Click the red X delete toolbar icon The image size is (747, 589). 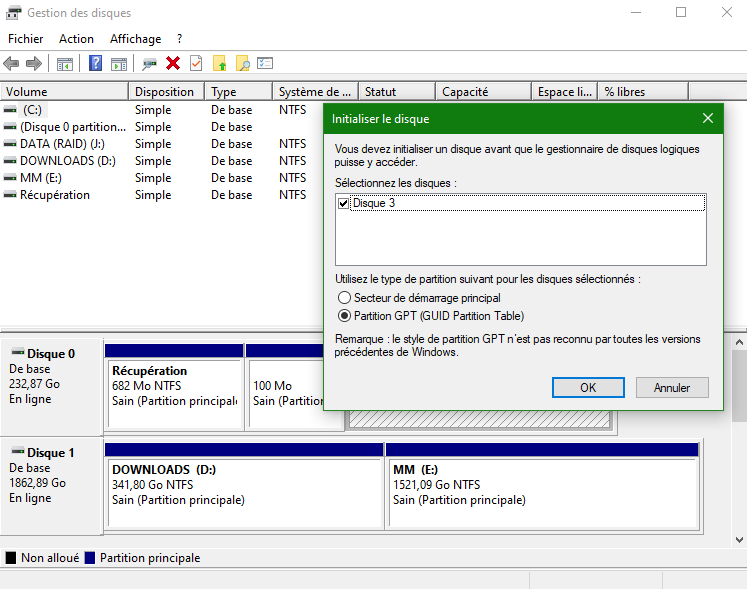click(x=173, y=64)
